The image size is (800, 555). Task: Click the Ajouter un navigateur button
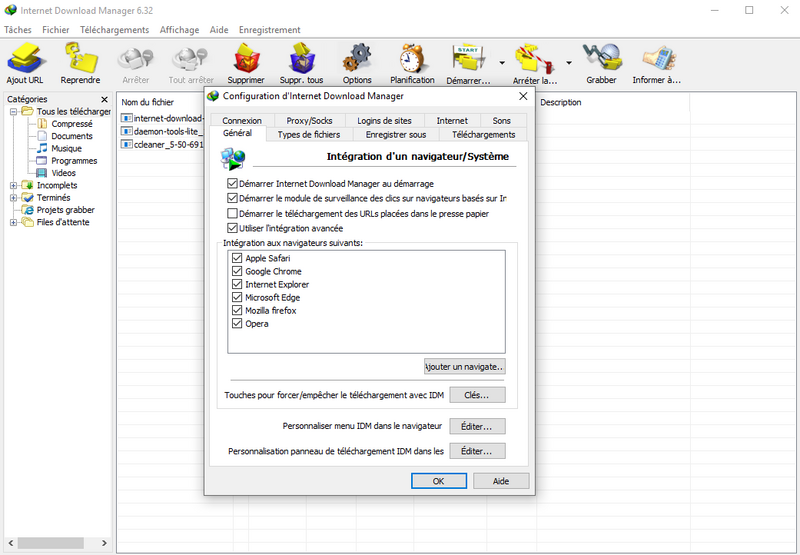click(465, 366)
